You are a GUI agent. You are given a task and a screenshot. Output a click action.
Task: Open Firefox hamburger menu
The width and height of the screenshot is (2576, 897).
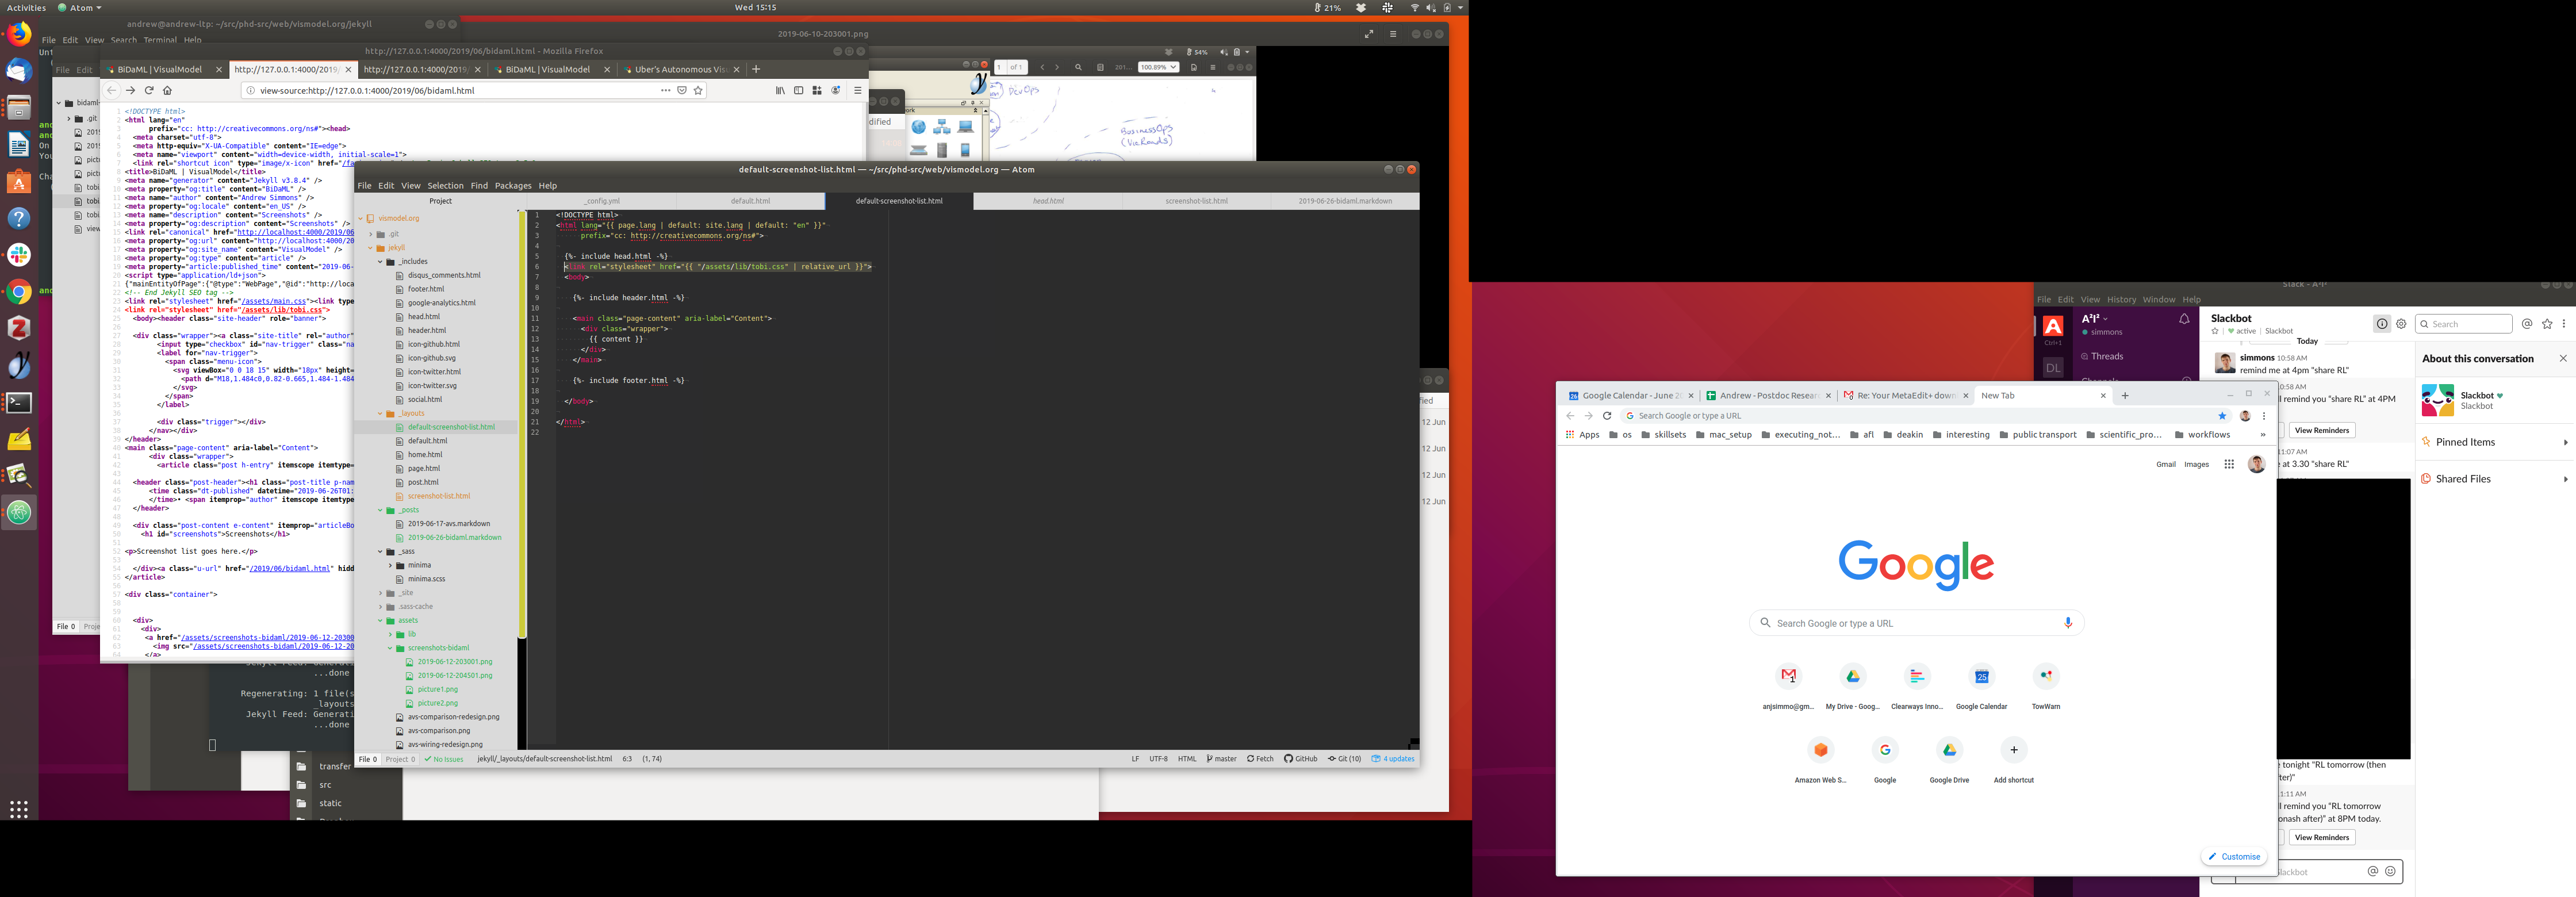click(857, 90)
